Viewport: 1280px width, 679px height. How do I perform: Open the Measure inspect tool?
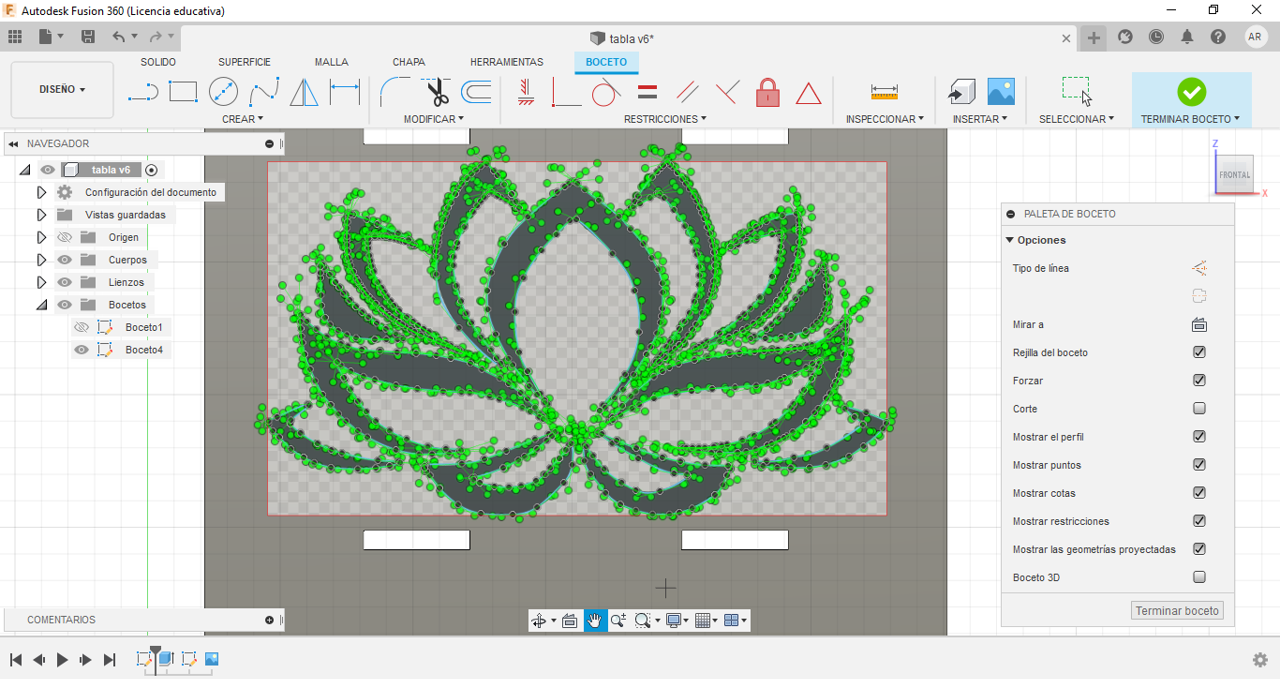pyautogui.click(x=884, y=93)
